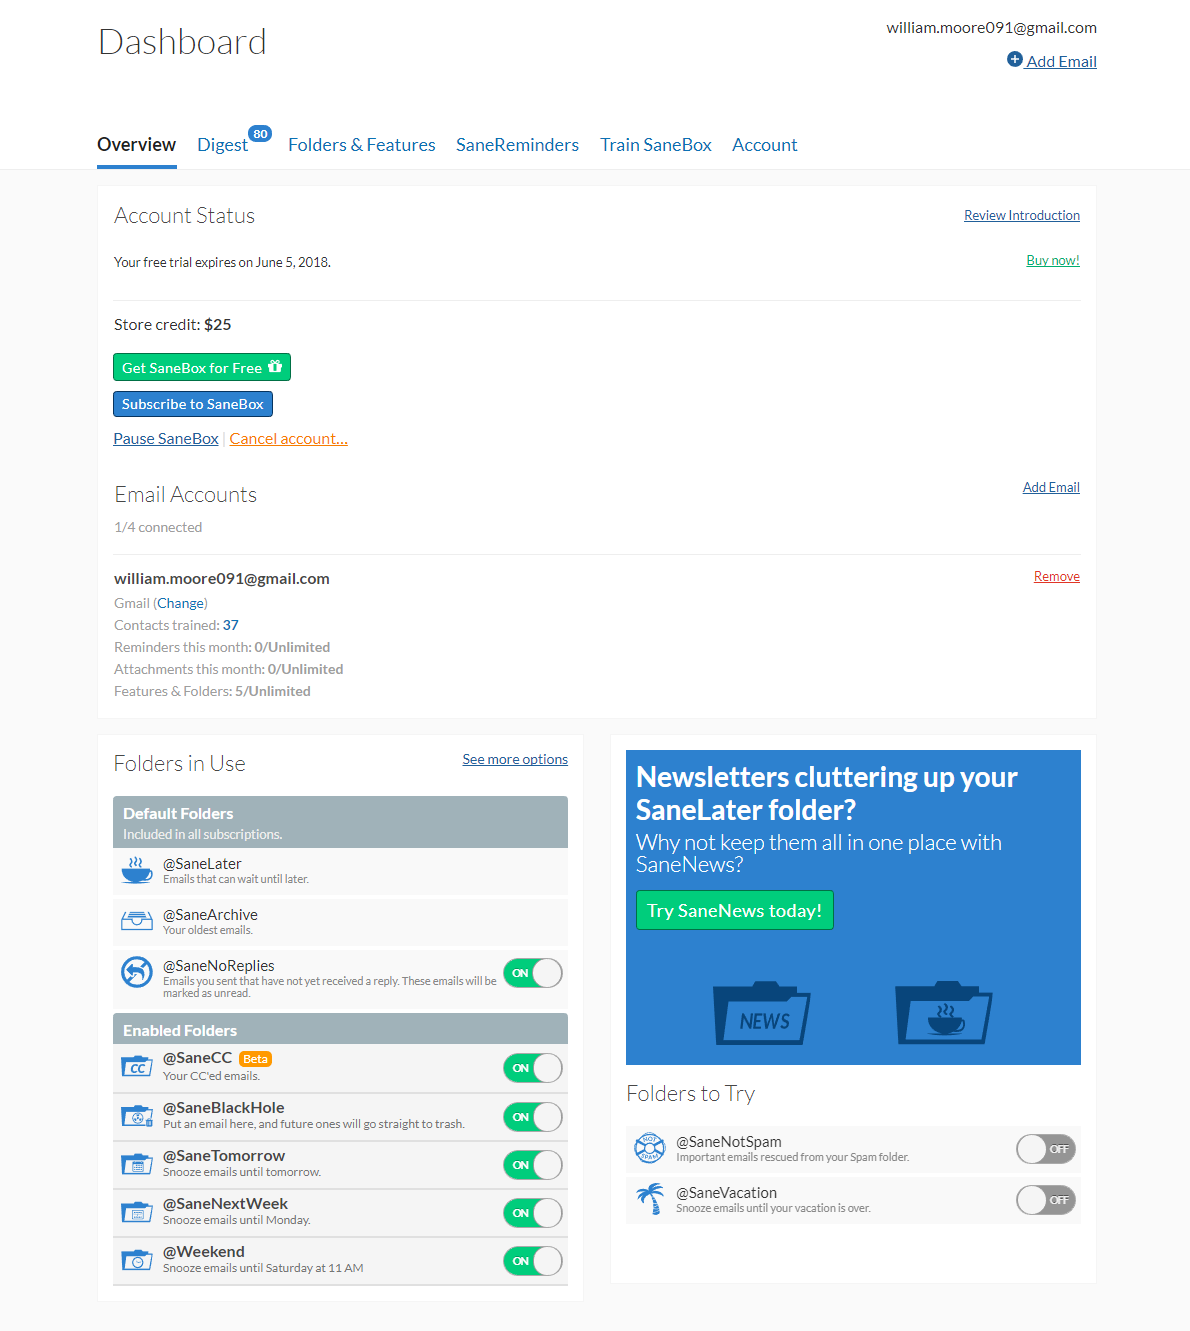Click the SaneNotSpam lifebuoy icon
The height and width of the screenshot is (1331, 1190).
650,1148
